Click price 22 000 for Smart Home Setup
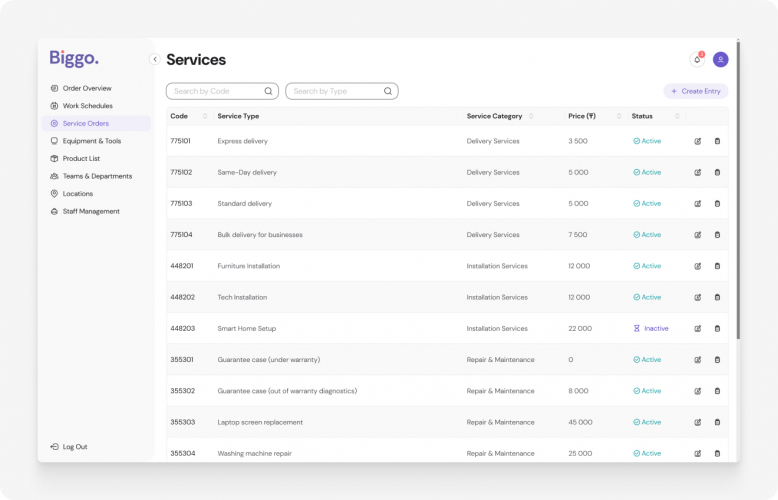Viewport: 778px width, 500px height. click(x=580, y=329)
